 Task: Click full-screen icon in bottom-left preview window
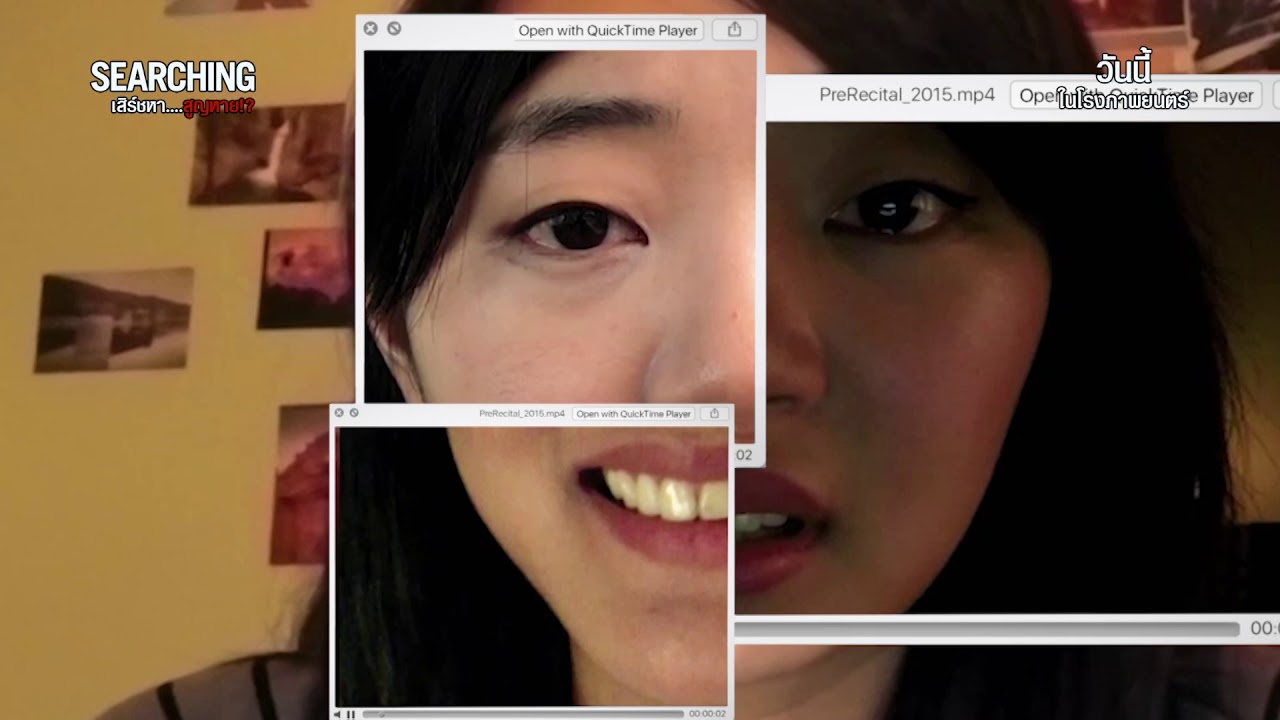354,413
